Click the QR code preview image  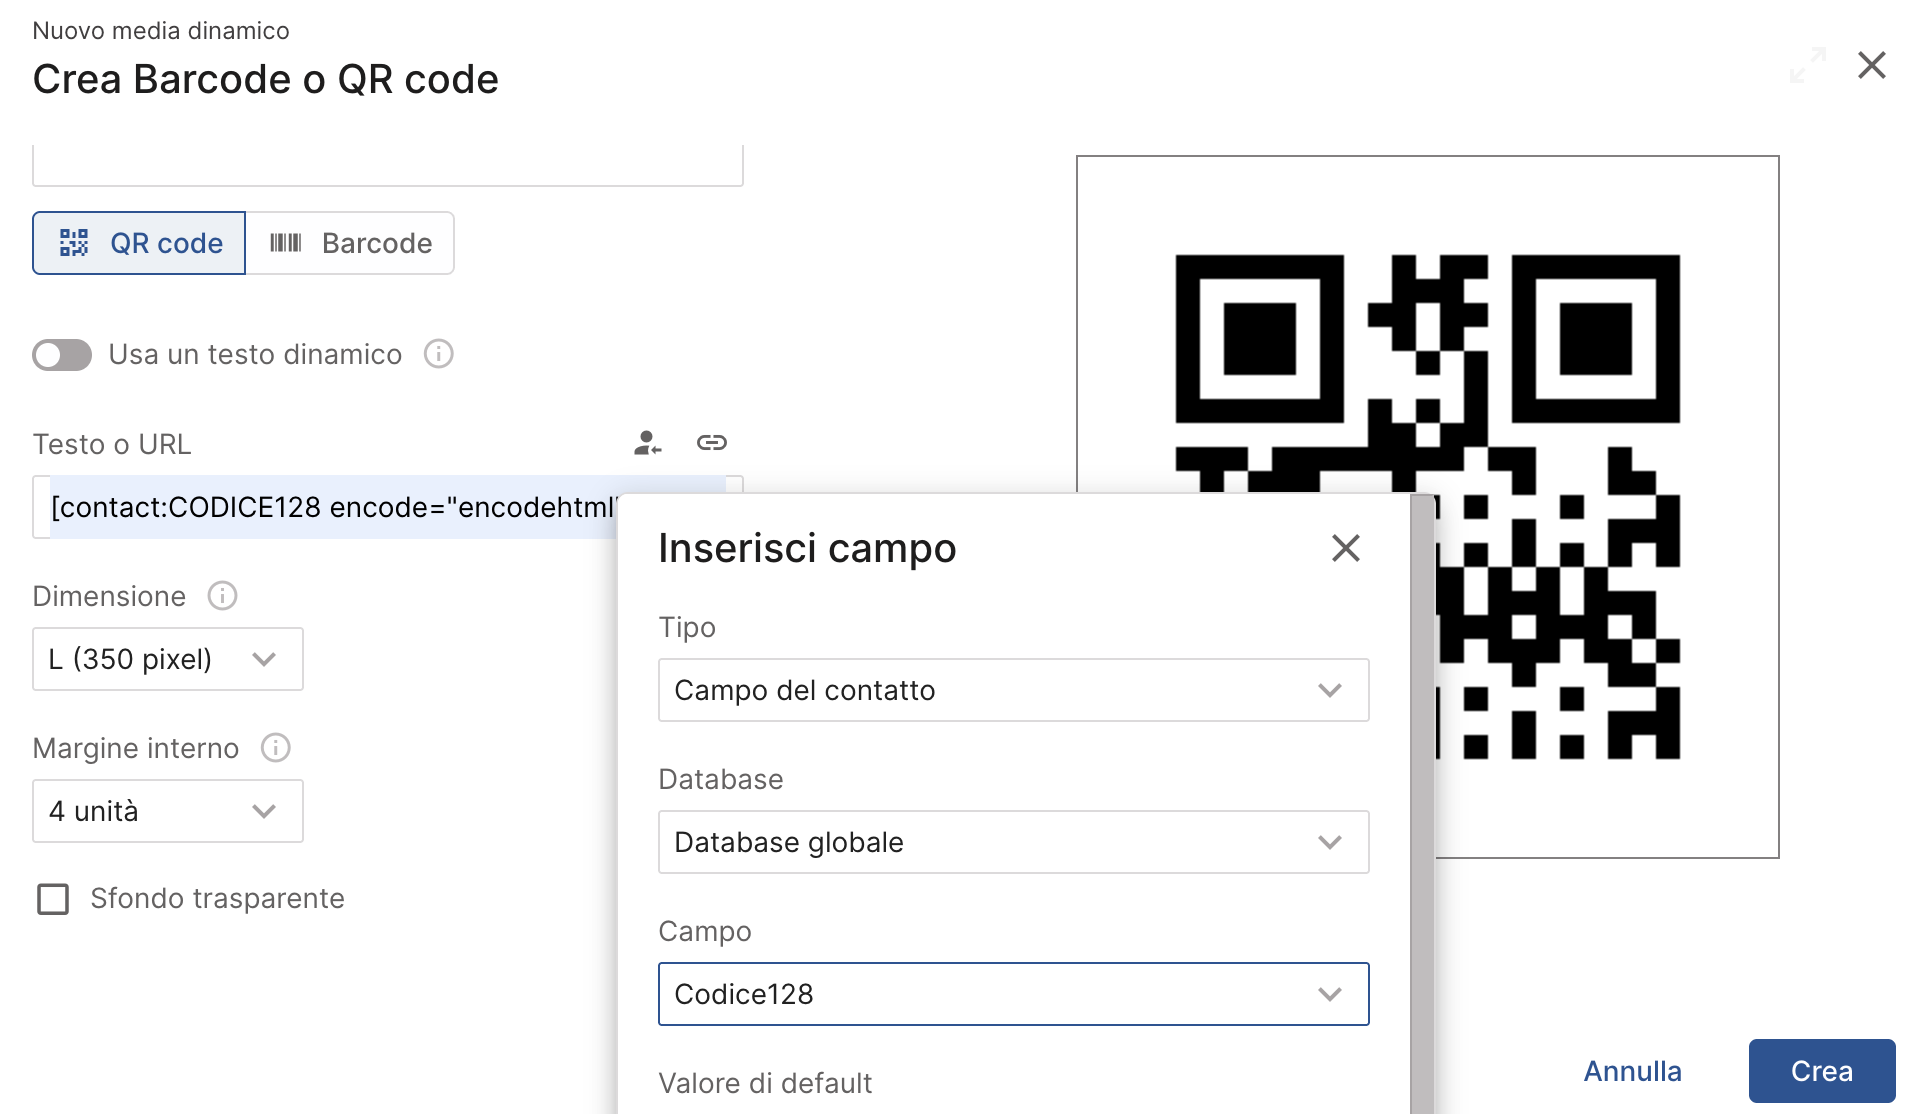point(1428,506)
